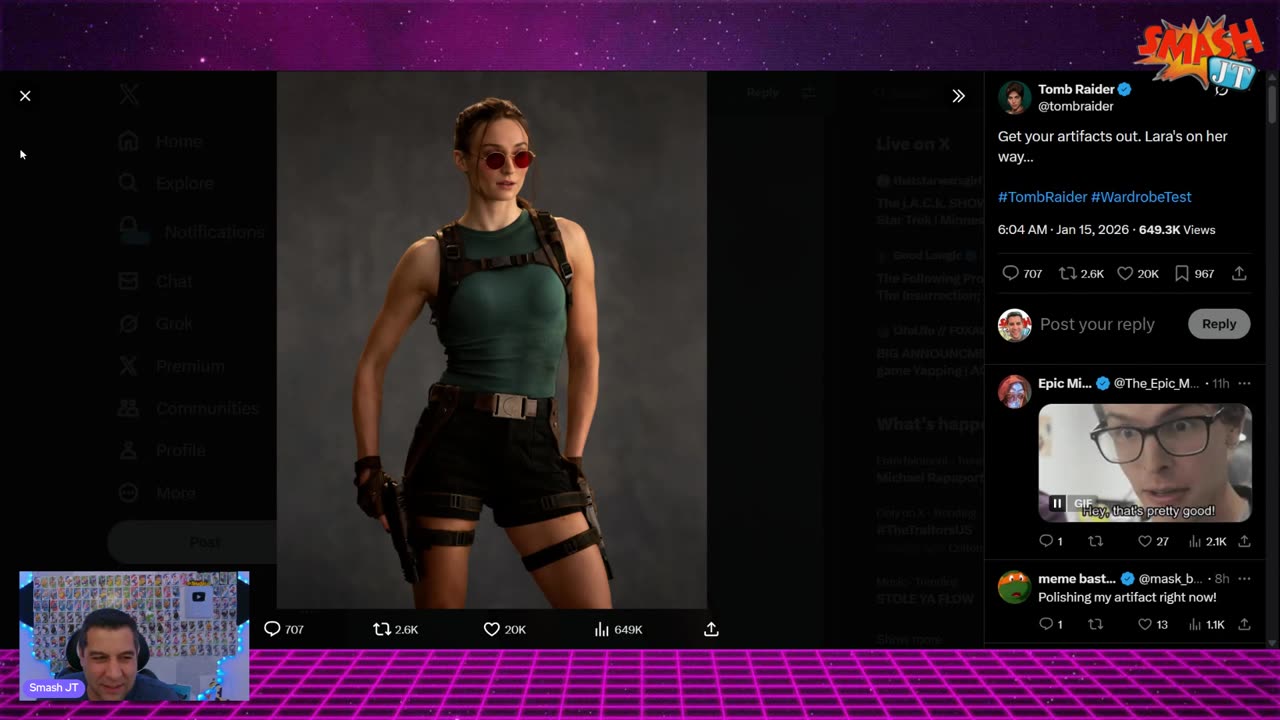This screenshot has width=1280, height=720.
Task: Open the 'Hey, that's pretty good!' GIF
Action: (1145, 463)
